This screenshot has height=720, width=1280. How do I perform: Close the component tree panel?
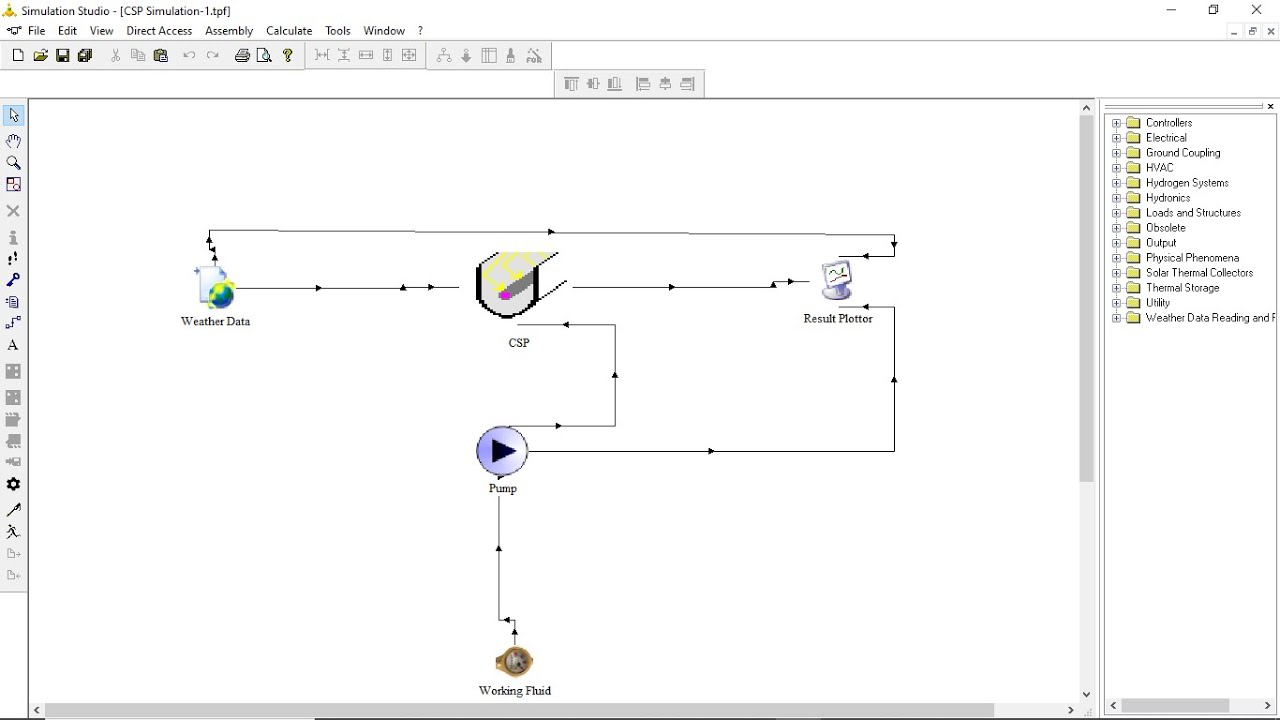pyautogui.click(x=1271, y=106)
